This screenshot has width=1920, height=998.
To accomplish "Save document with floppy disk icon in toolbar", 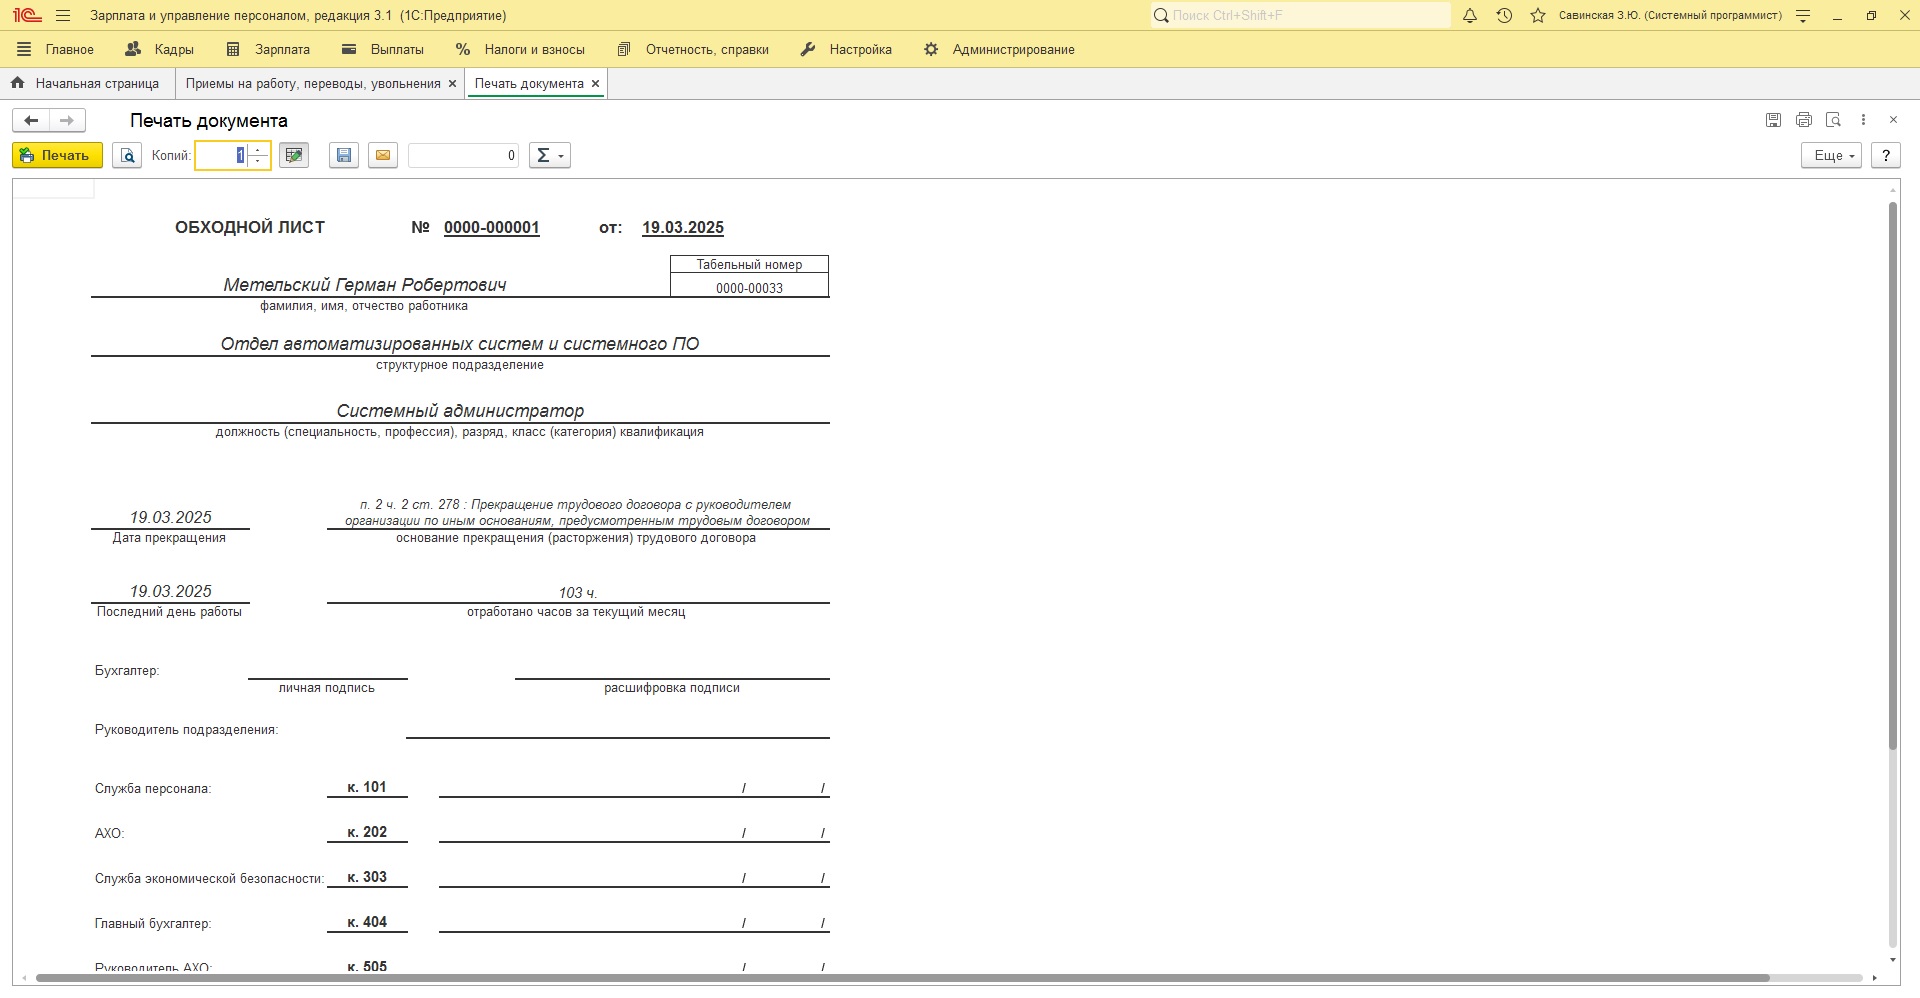I will coord(344,155).
